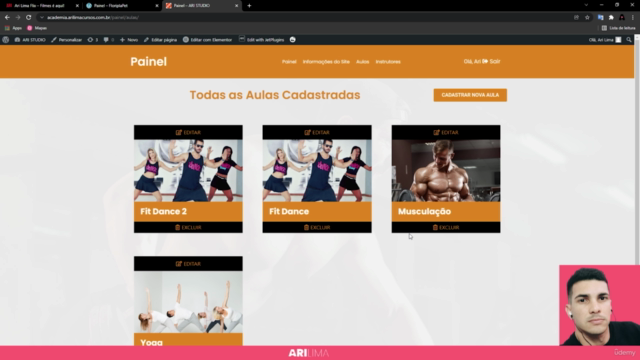Screen dimensions: 640x360
Task: Open the Google Translate extension icon
Action: [600, 18]
